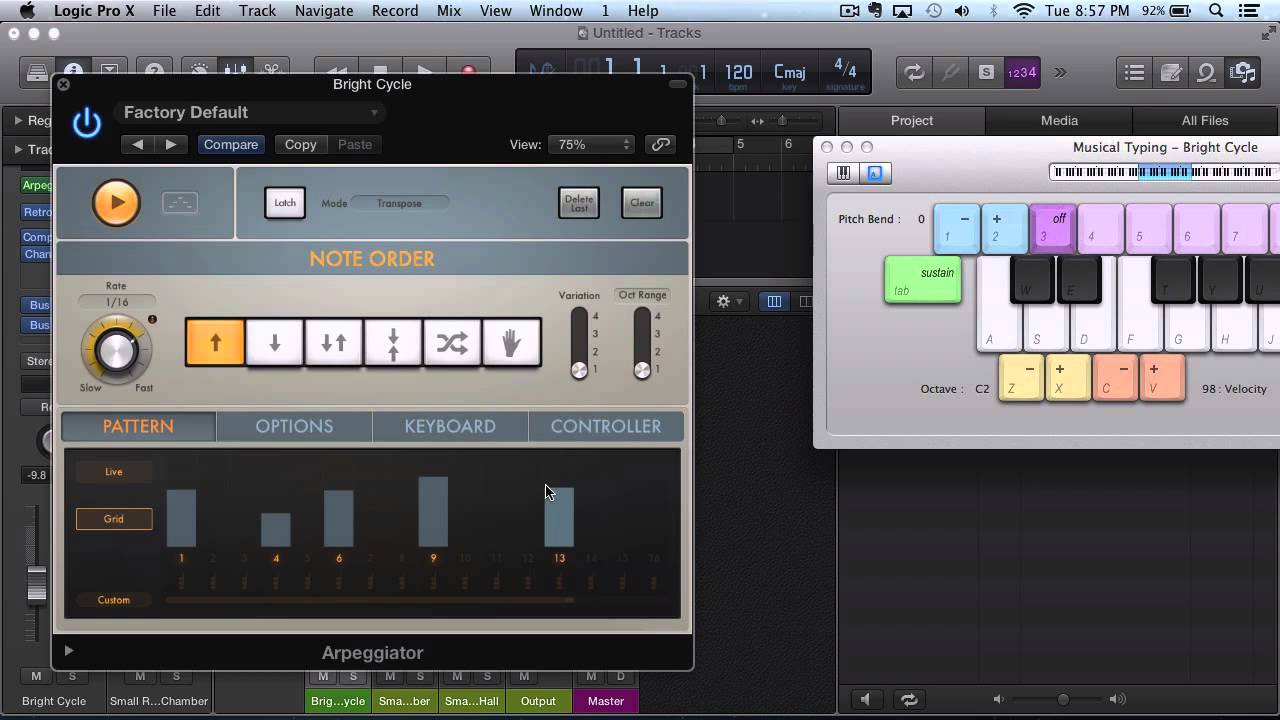
Task: Click the record button in transport
Action: 468,72
